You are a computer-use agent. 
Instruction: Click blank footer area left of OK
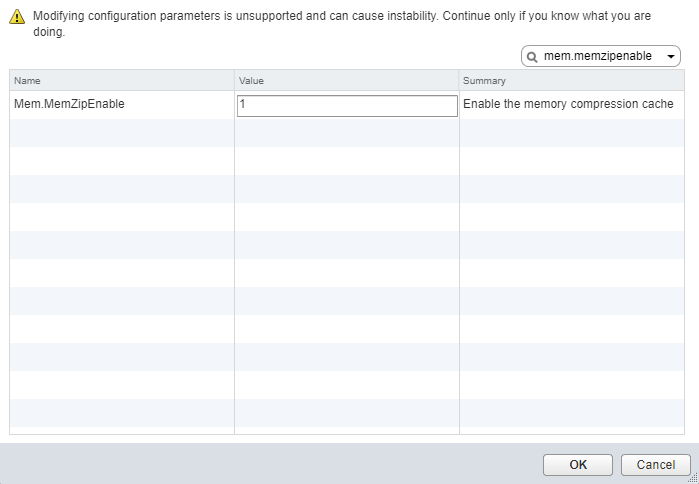click(270, 465)
